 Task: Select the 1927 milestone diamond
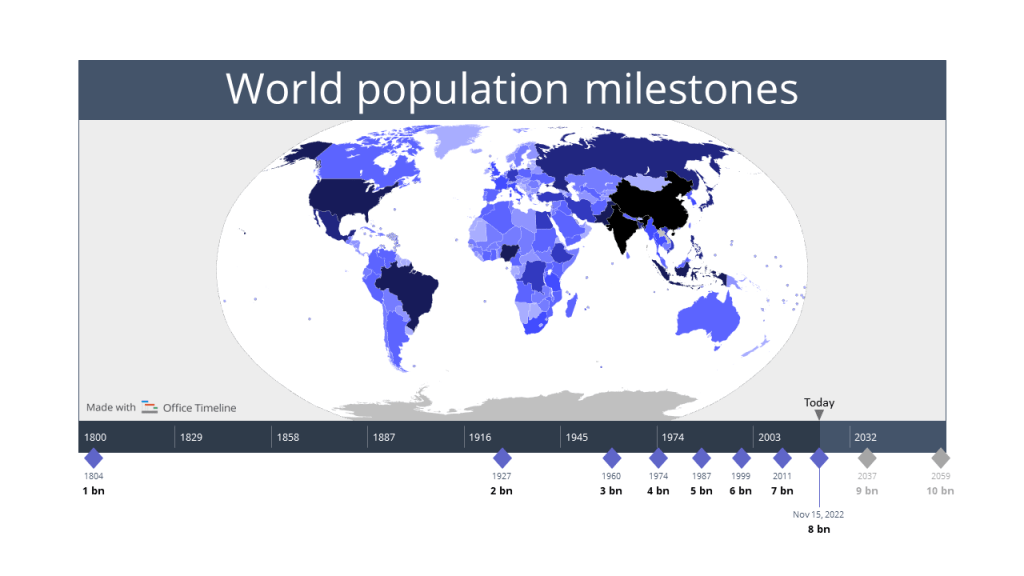click(504, 460)
